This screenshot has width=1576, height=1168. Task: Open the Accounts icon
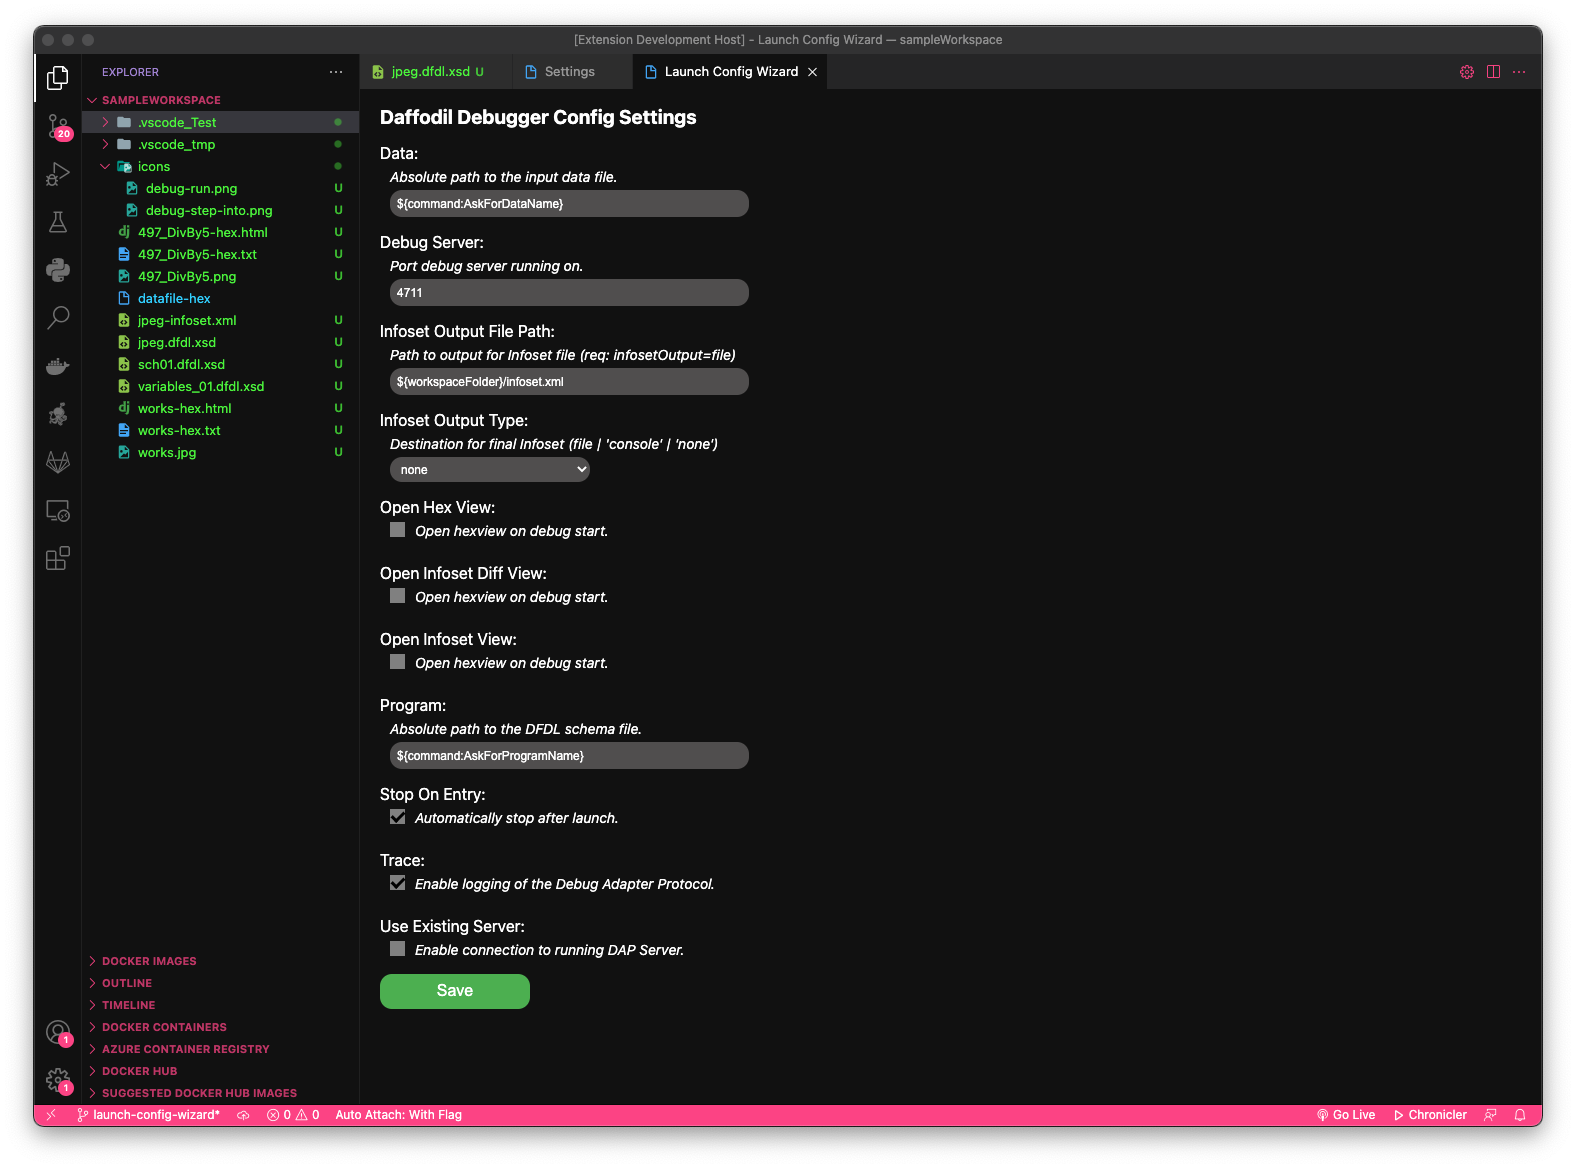point(58,1032)
